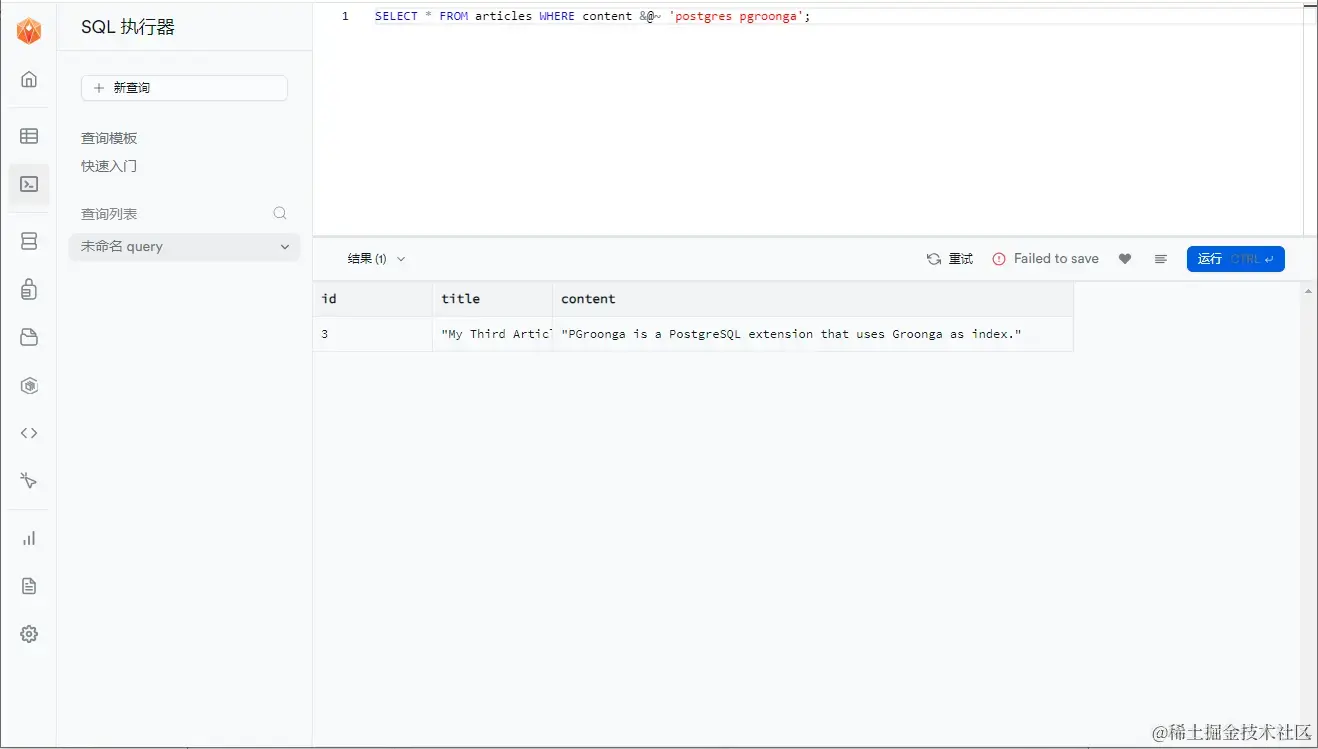
Task: Open the table editor icon
Action: [28, 136]
